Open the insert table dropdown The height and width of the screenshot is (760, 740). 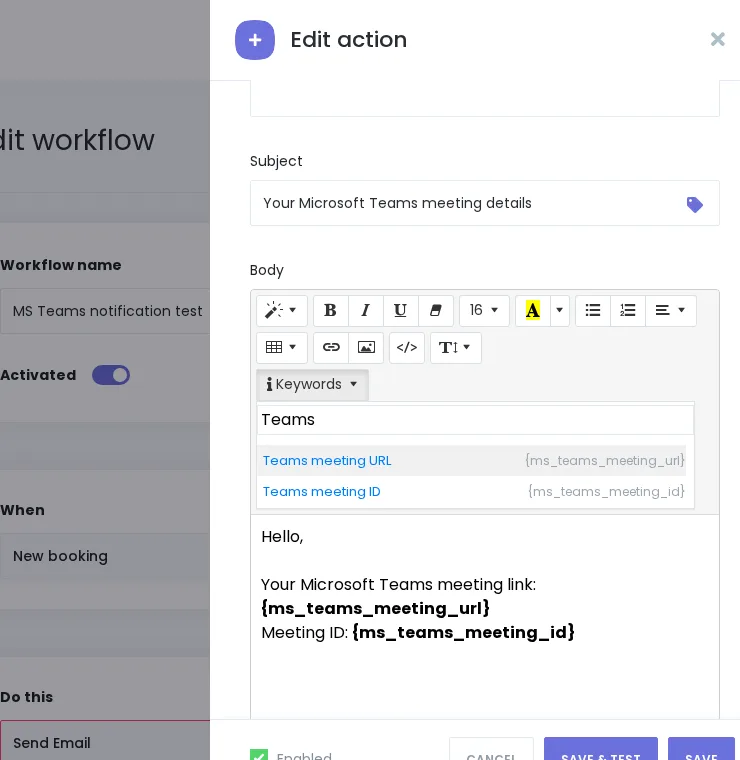(282, 348)
